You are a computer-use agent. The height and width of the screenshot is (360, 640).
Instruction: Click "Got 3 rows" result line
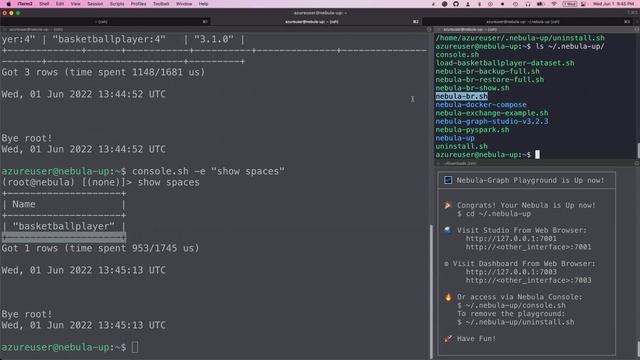(x=103, y=72)
